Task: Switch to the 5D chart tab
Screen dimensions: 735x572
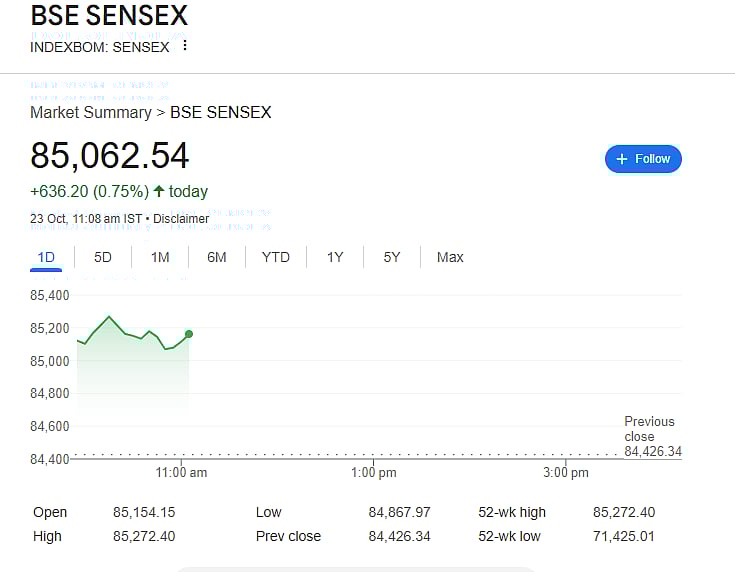Action: [x=103, y=258]
